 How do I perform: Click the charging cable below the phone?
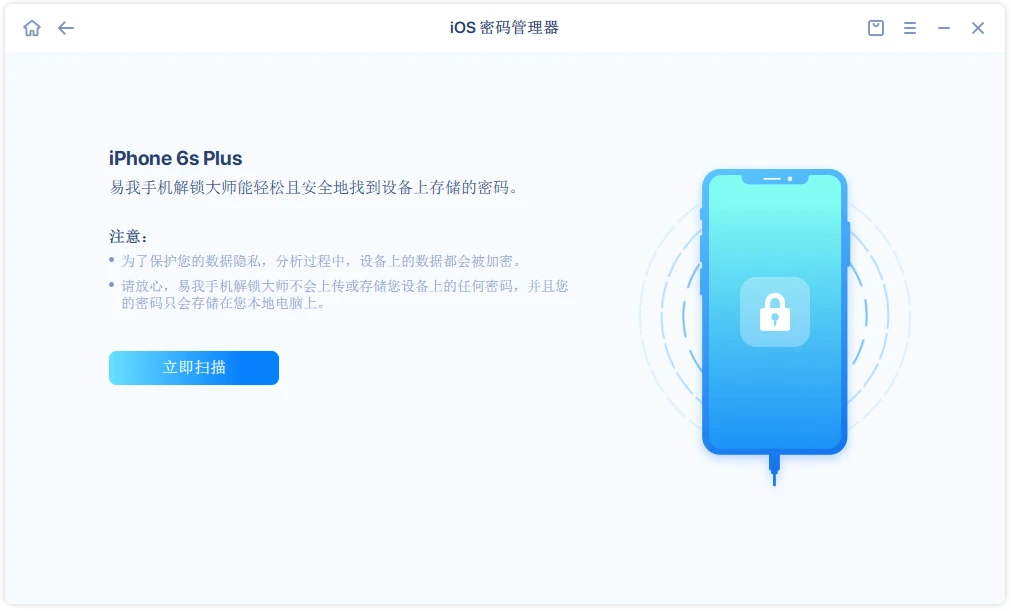coord(774,470)
